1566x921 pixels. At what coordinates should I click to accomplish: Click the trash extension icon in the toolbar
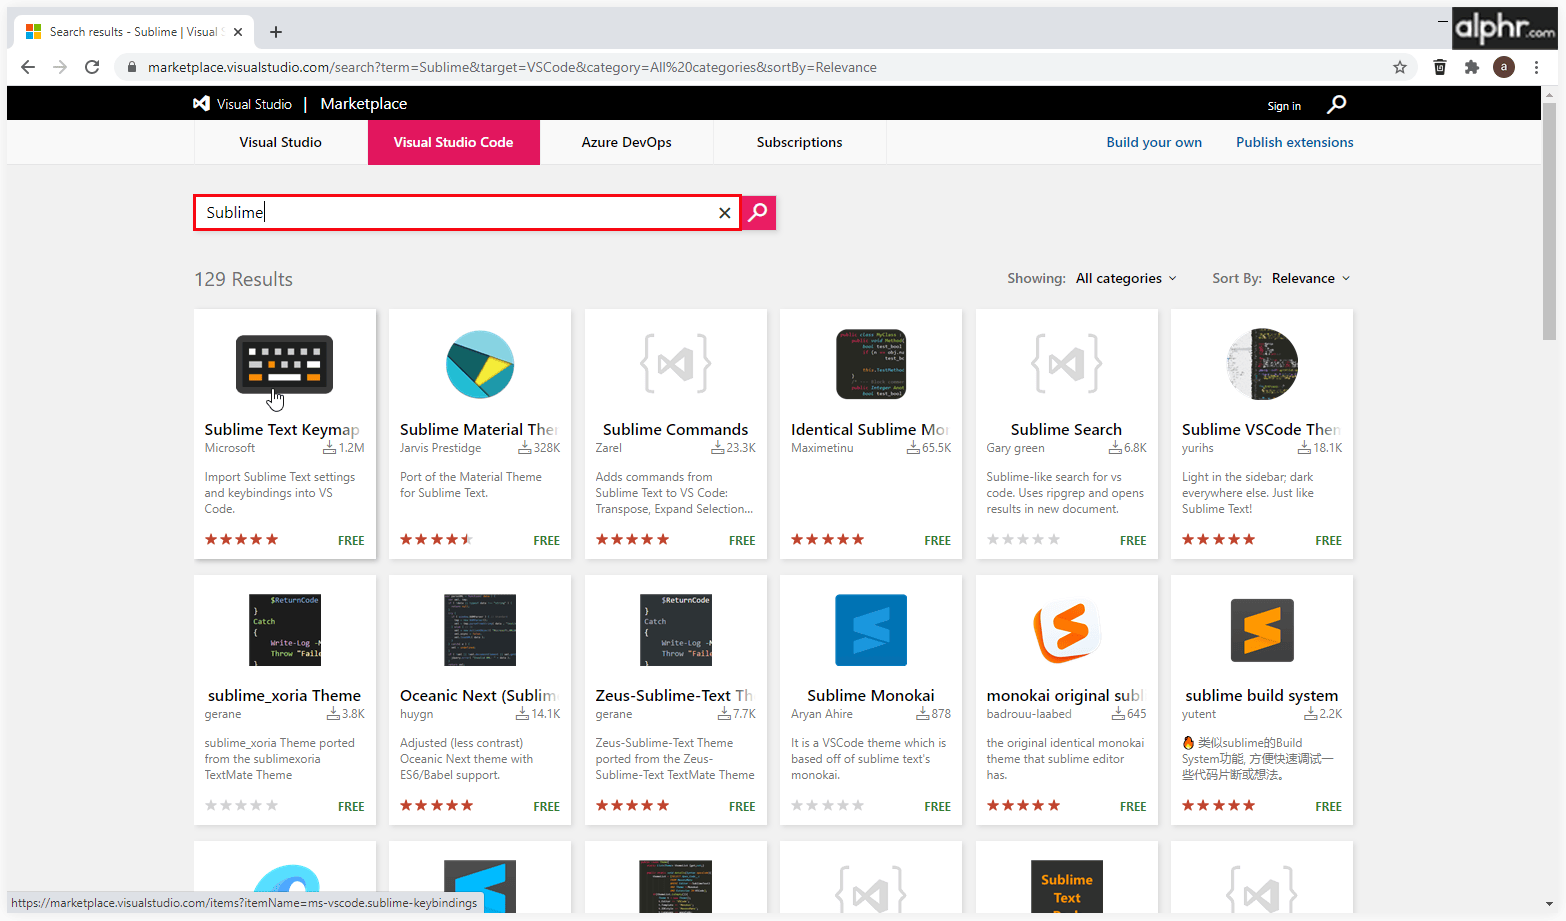point(1440,67)
